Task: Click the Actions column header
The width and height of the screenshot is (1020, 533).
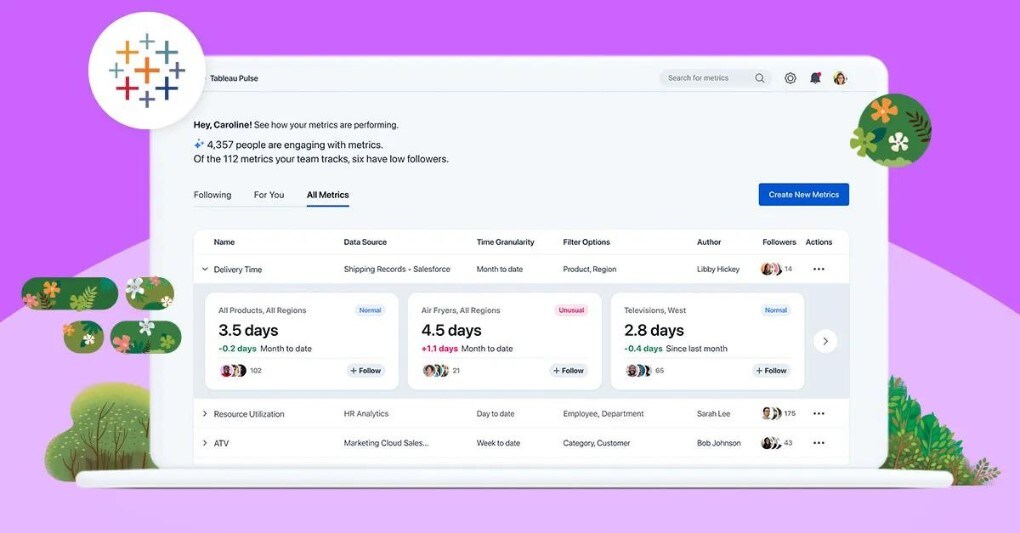Action: [819, 242]
